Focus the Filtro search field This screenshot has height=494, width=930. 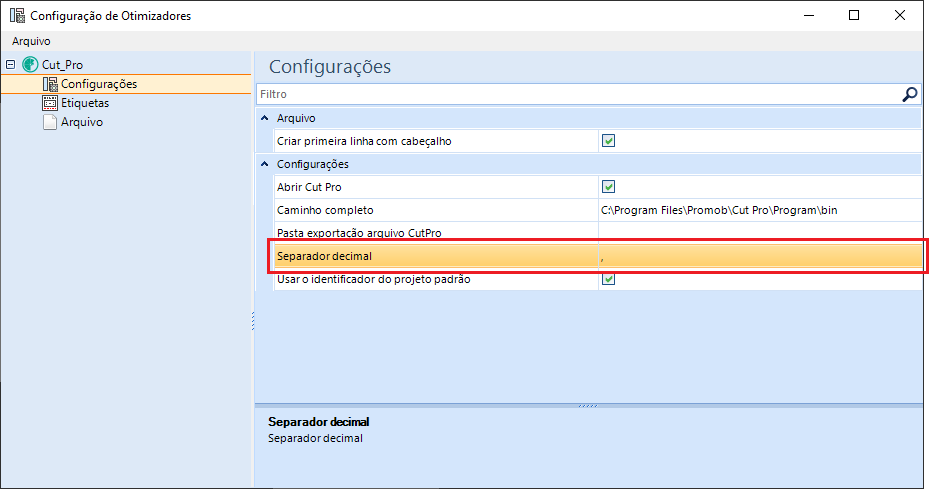(578, 94)
